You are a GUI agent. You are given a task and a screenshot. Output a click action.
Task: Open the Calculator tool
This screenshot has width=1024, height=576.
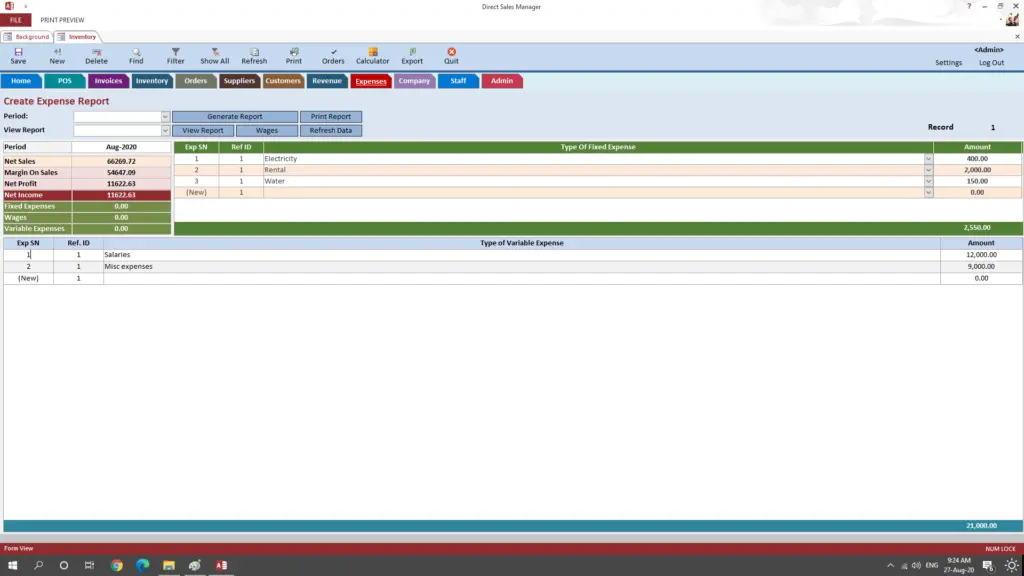(x=372, y=54)
